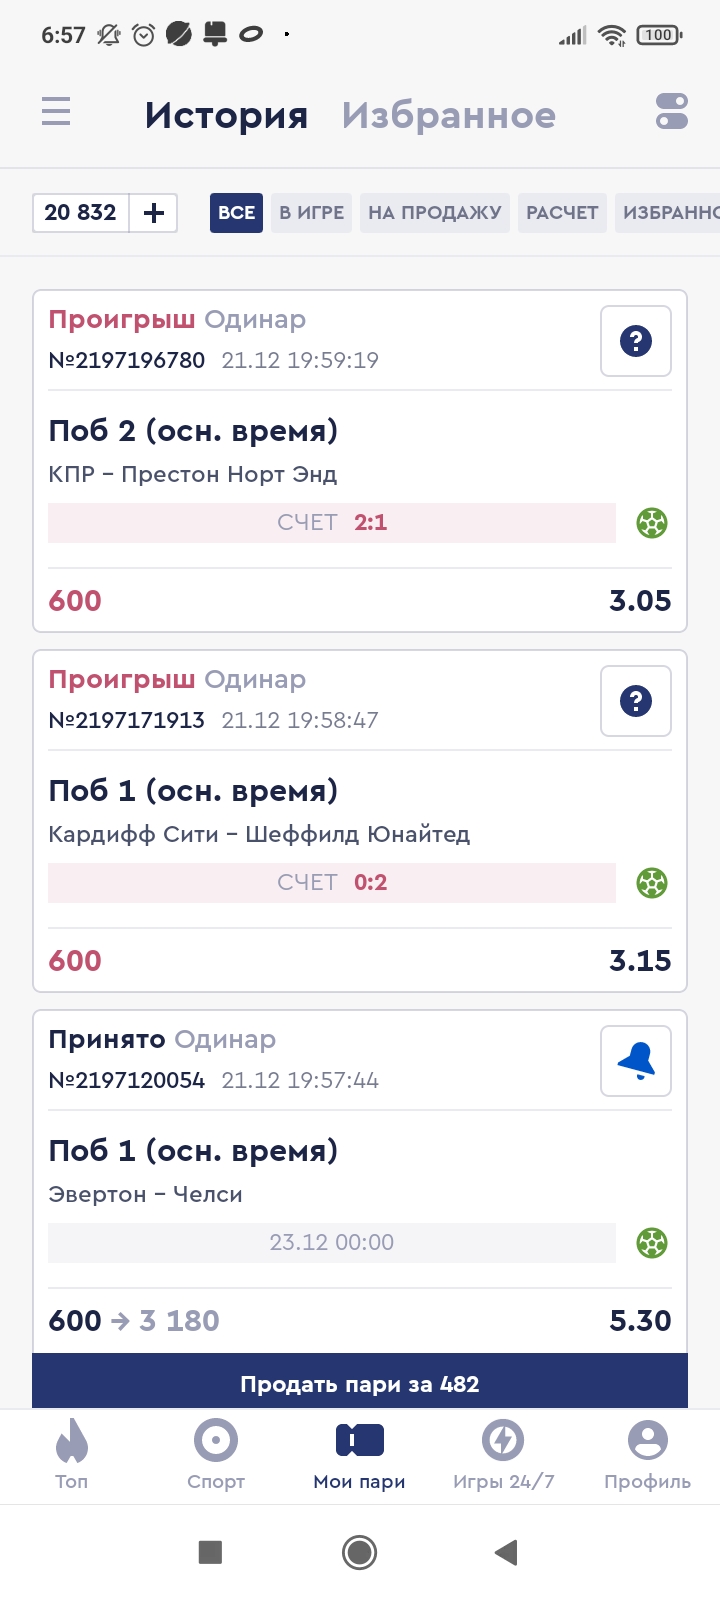Select the В ИГРЕ filter
The height and width of the screenshot is (1600, 720).
311,213
